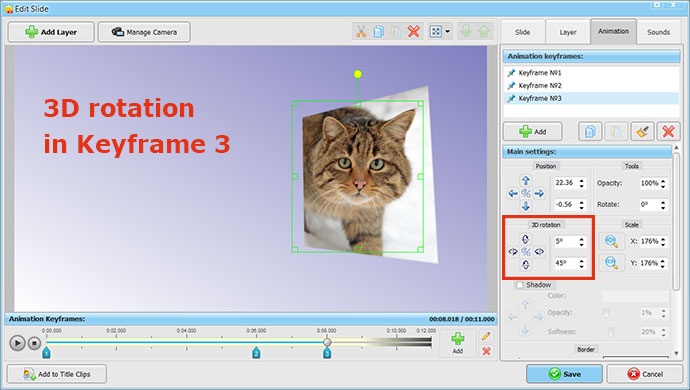This screenshot has height=390, width=690.
Task: Click the zoom in Scale X magnifier
Action: tap(611, 241)
